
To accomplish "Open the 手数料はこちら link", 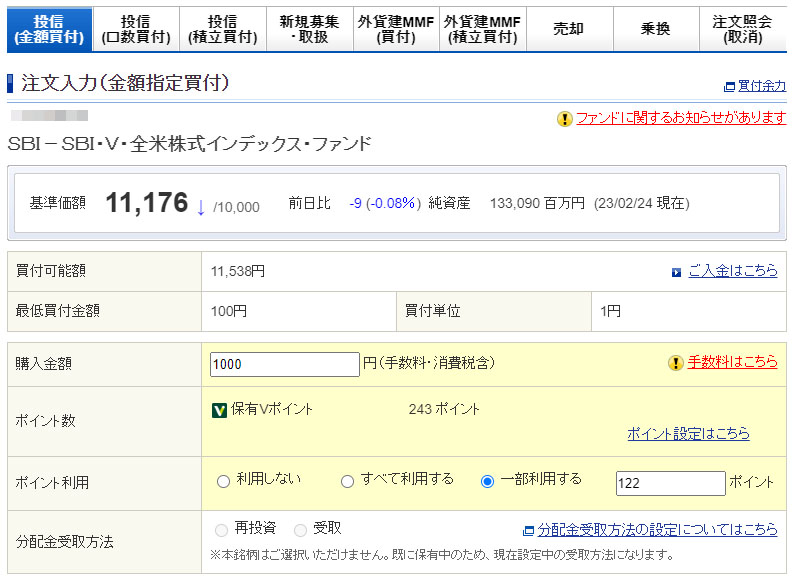I will point(732,362).
